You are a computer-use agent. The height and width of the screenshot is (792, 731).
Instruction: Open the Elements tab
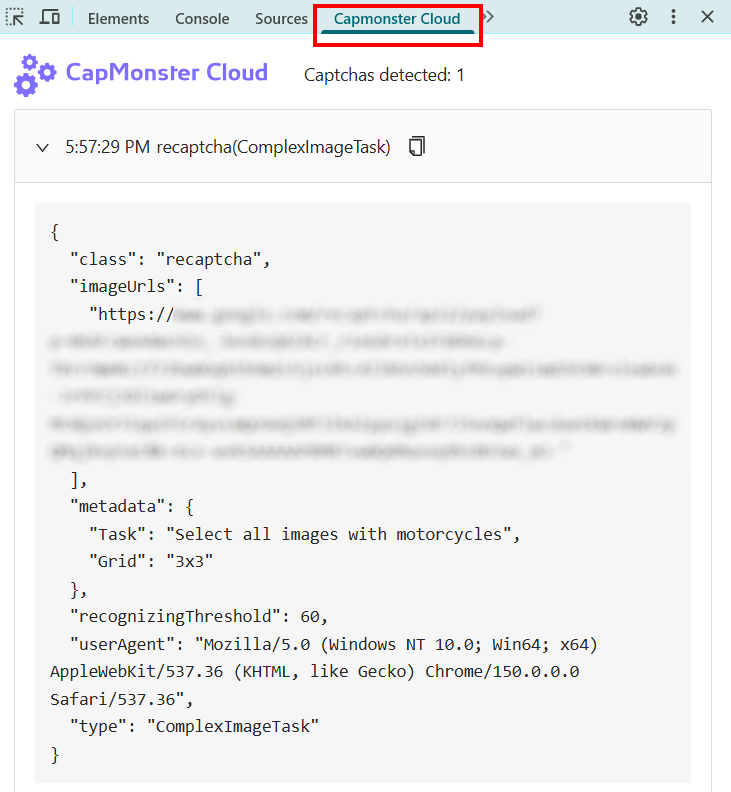click(x=118, y=19)
